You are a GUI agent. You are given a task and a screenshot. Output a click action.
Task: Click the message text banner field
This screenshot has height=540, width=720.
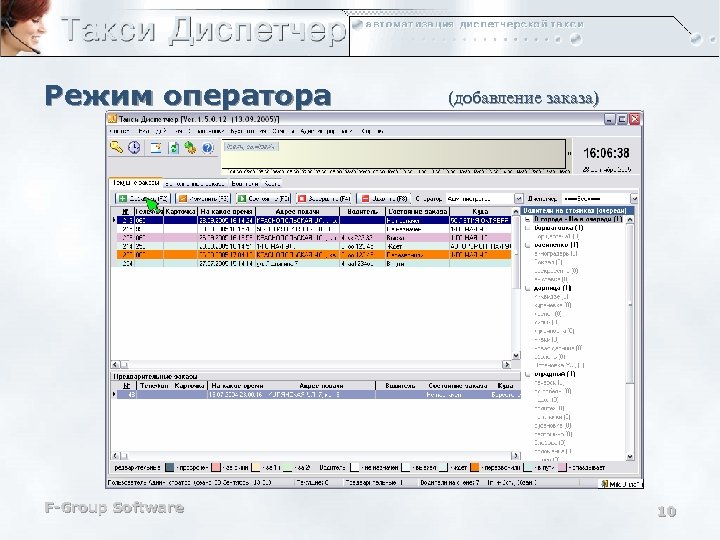[x=394, y=154]
